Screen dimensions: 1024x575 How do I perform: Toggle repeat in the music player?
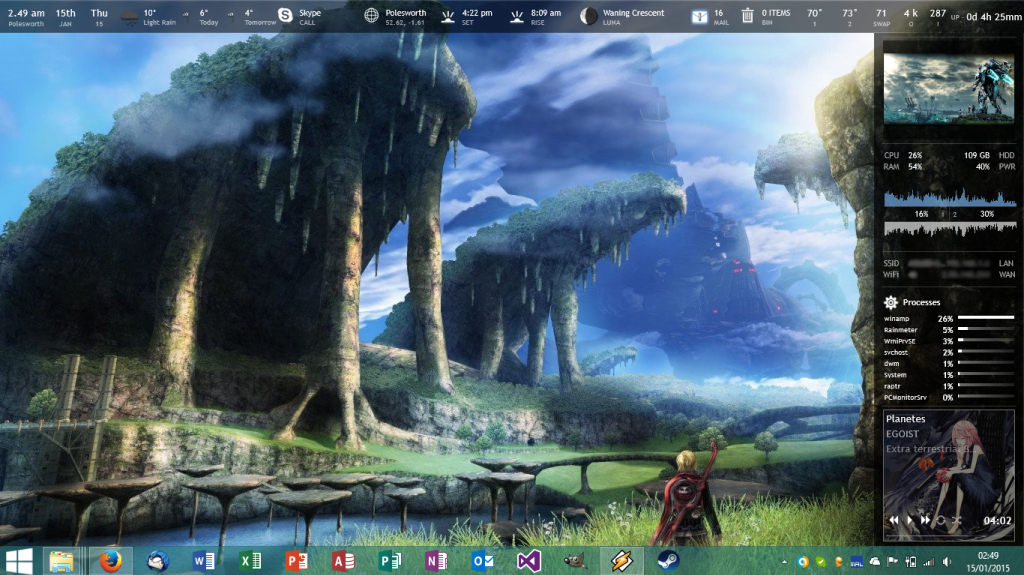[941, 520]
